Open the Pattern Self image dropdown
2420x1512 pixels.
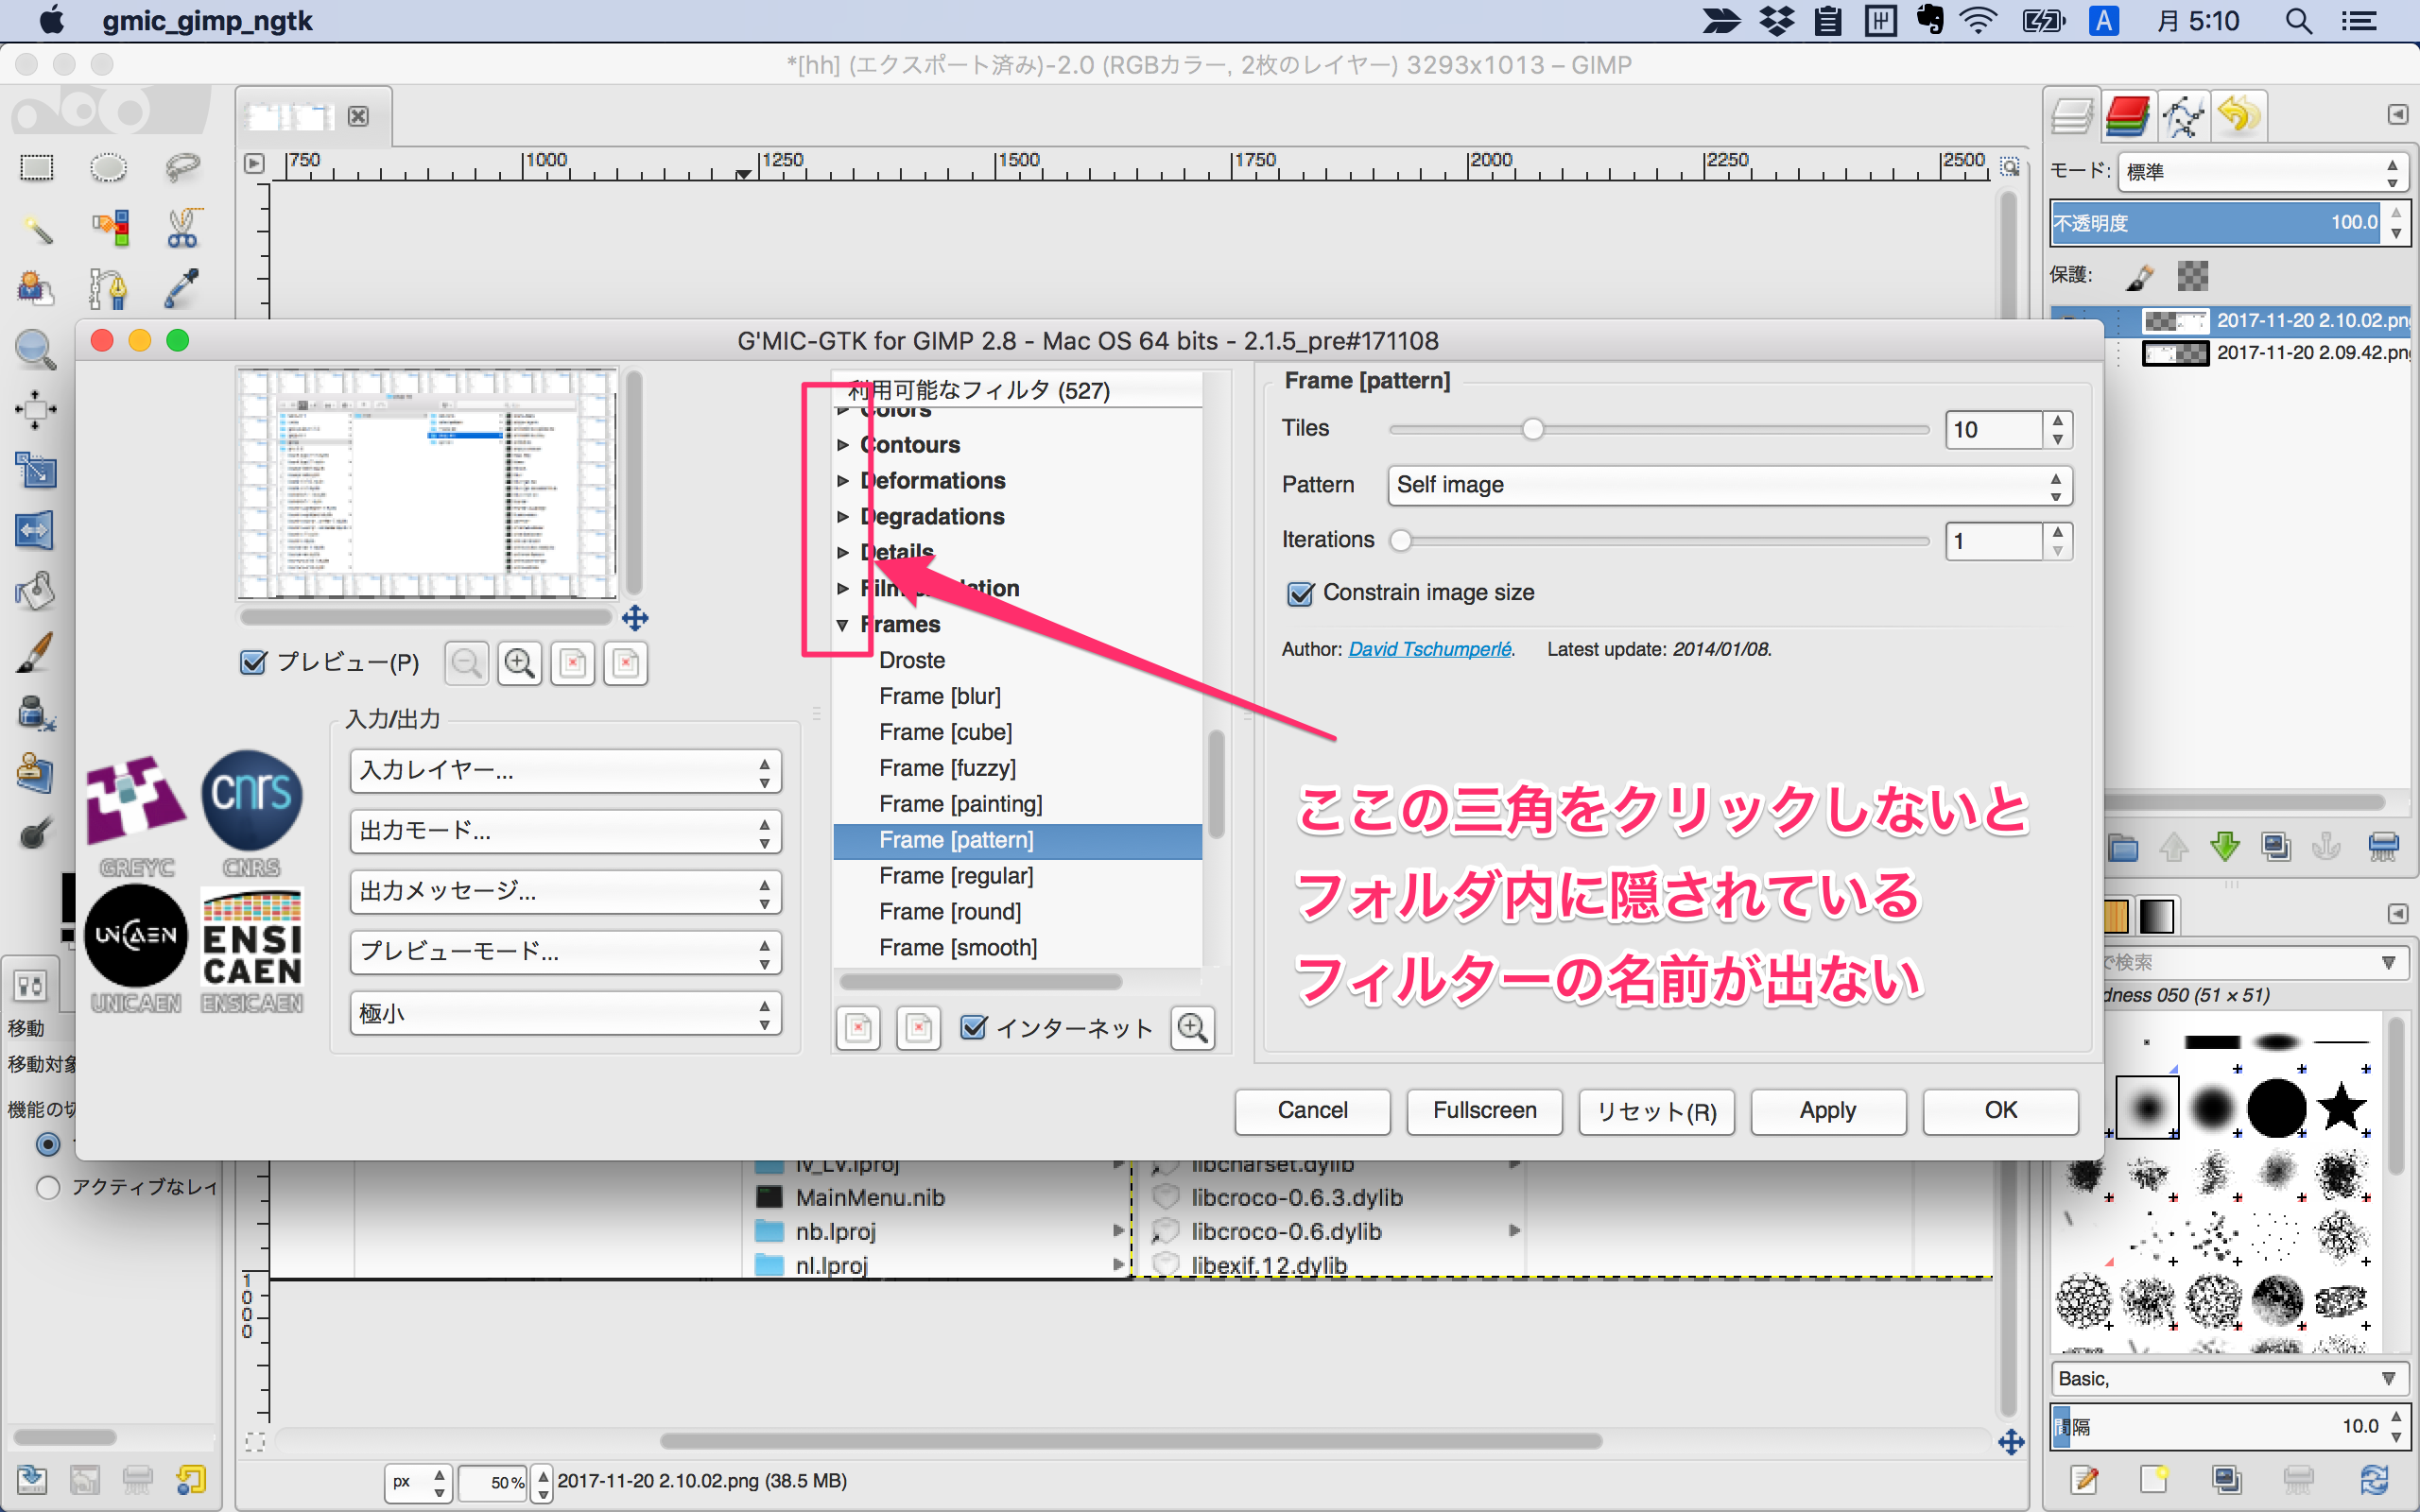click(x=1729, y=485)
